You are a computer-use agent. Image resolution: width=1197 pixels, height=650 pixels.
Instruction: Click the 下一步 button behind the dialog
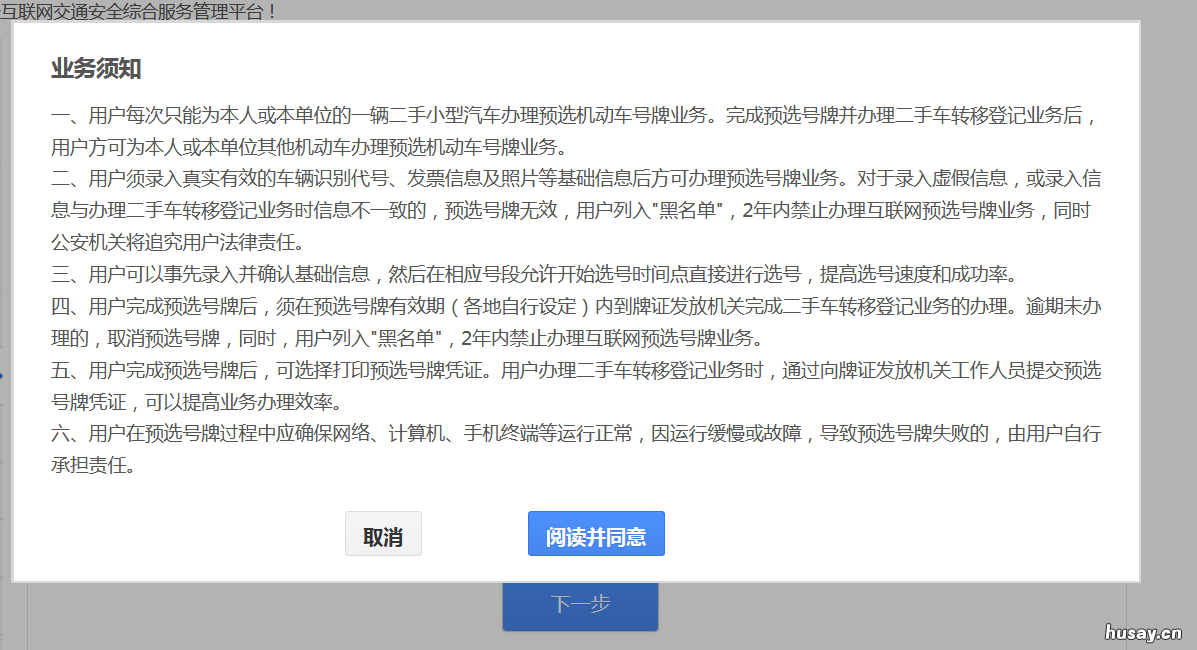(x=580, y=606)
